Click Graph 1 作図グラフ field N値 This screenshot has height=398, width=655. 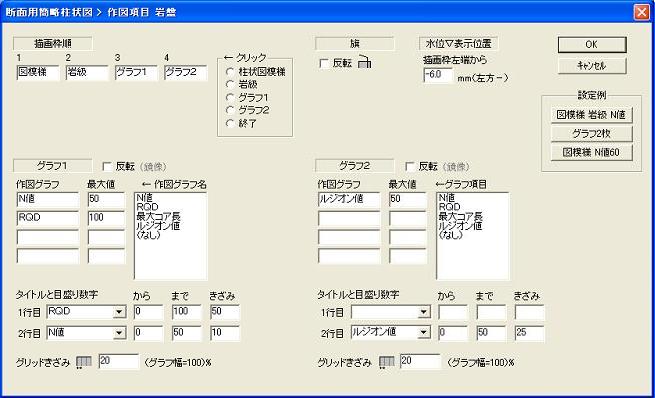[48, 200]
